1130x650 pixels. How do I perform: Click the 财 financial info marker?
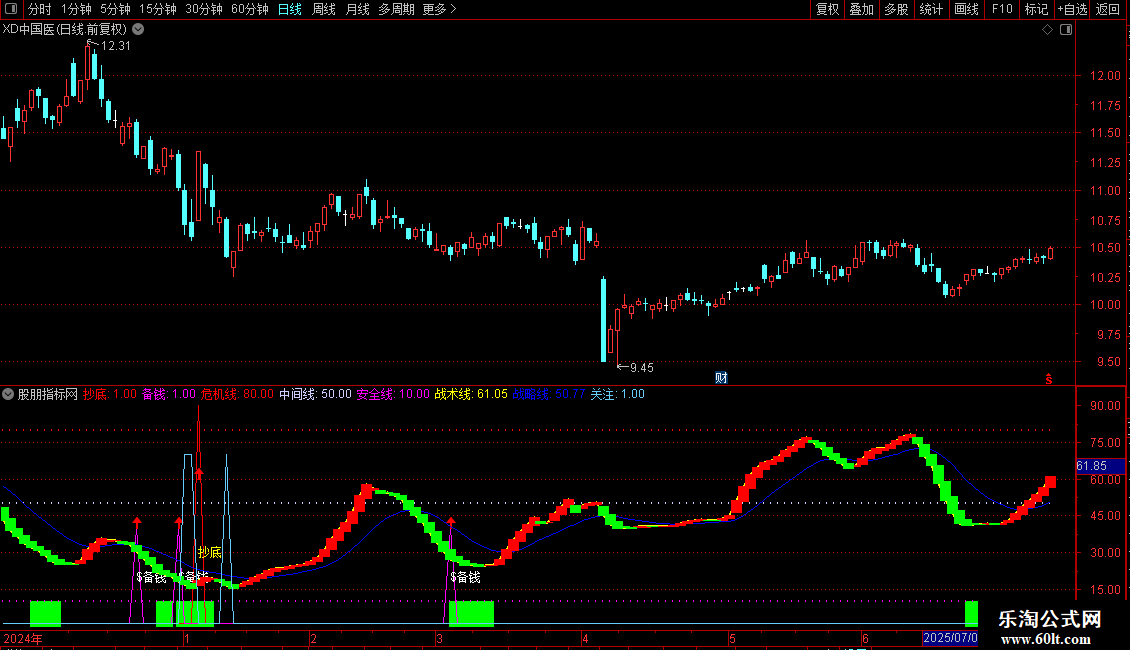(x=721, y=378)
